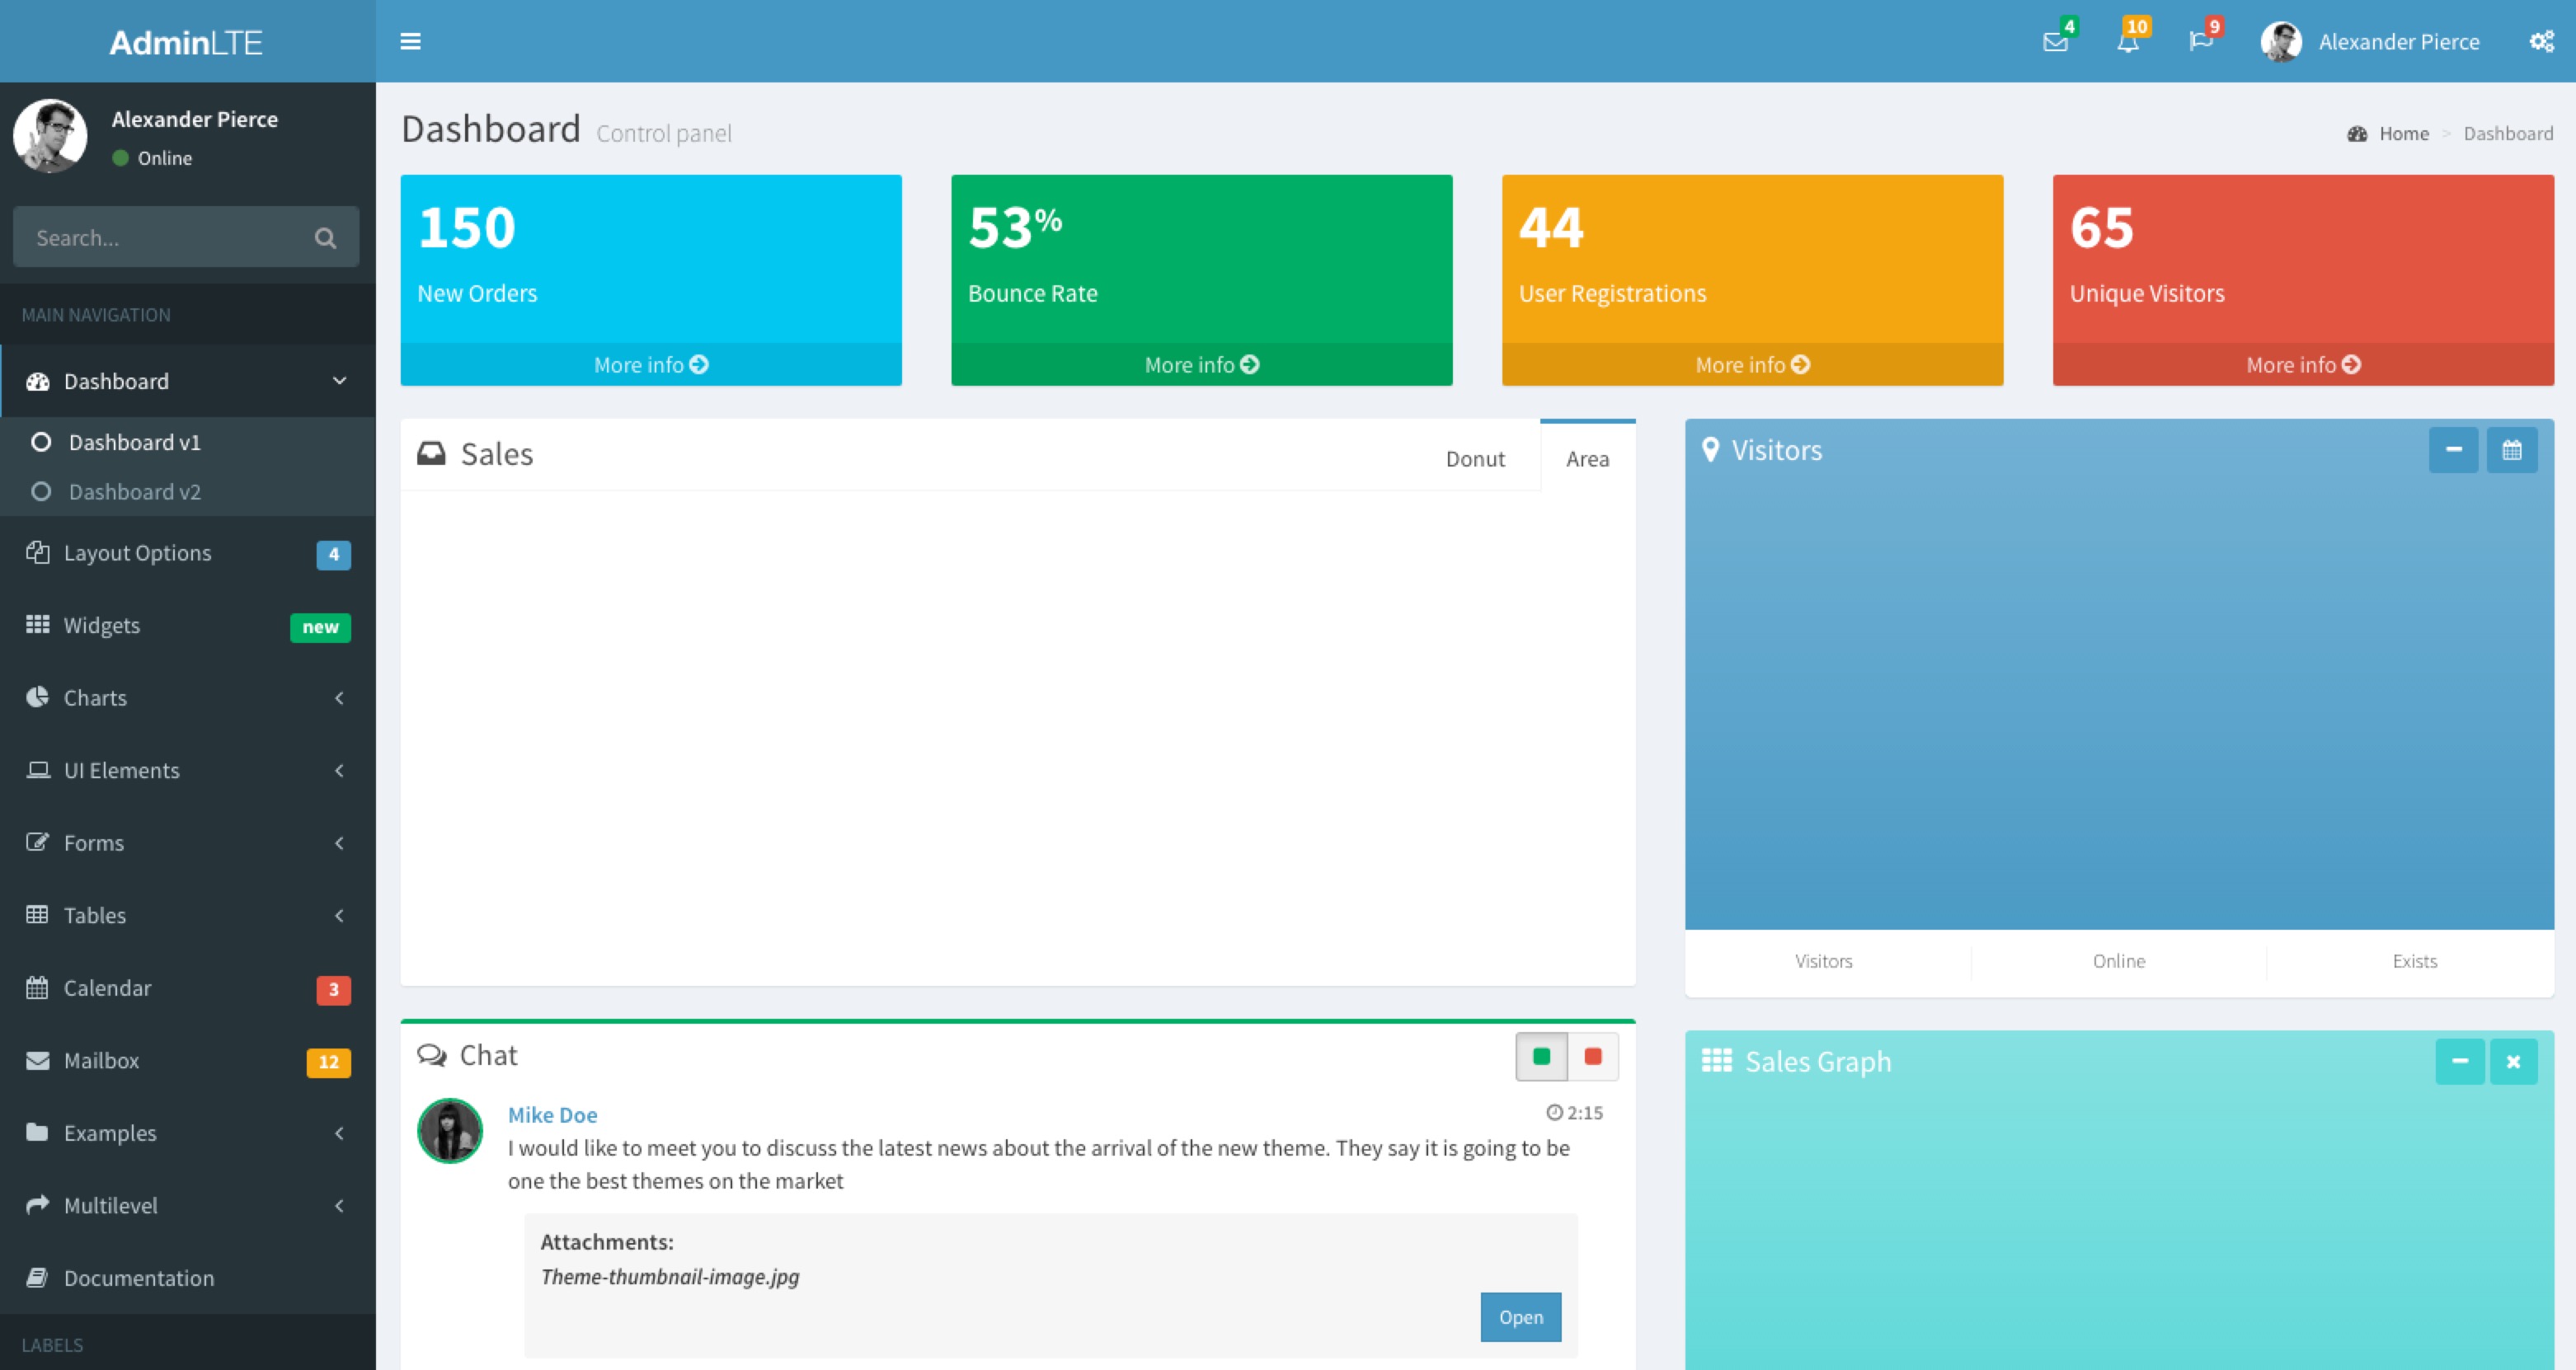Open the flag tasks icon
The width and height of the screenshot is (2576, 1370).
tap(2200, 41)
